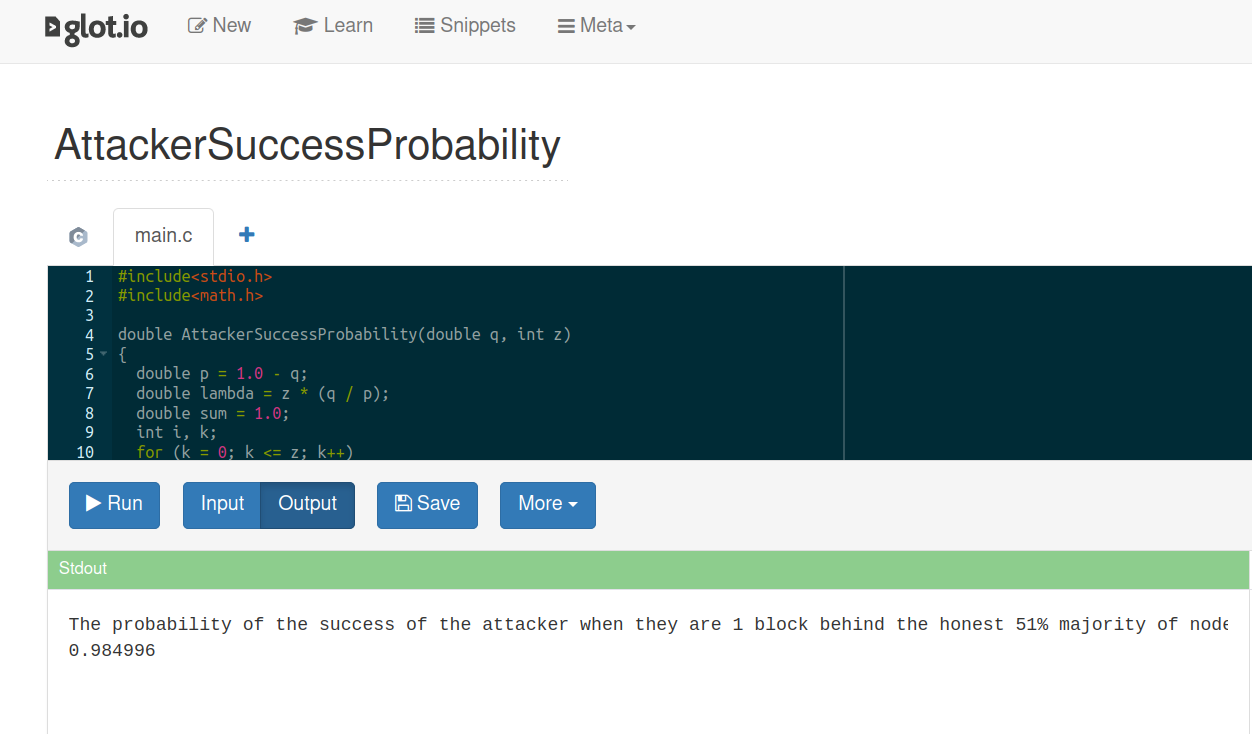Save the snippet
This screenshot has width=1252, height=734.
point(427,504)
